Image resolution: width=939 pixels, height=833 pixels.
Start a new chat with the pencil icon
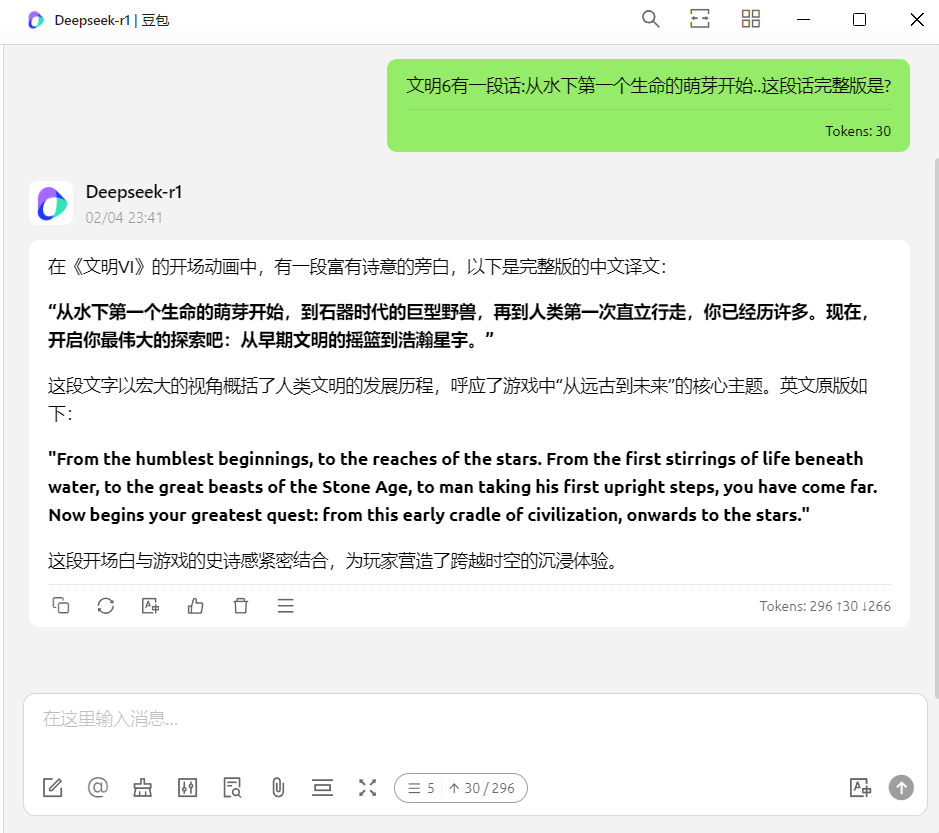click(53, 787)
